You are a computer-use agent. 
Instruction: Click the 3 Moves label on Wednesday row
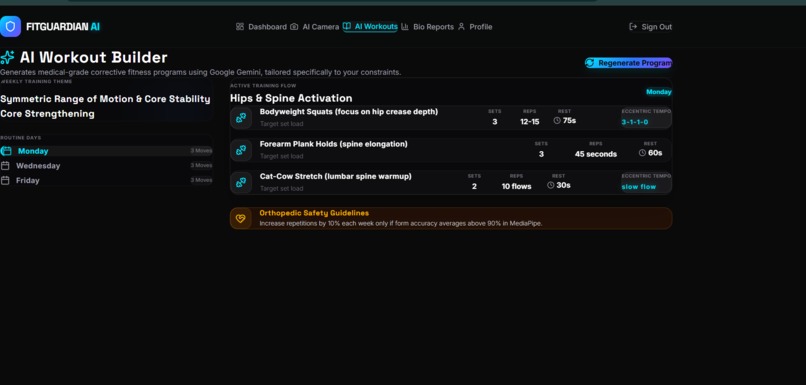[201, 166]
